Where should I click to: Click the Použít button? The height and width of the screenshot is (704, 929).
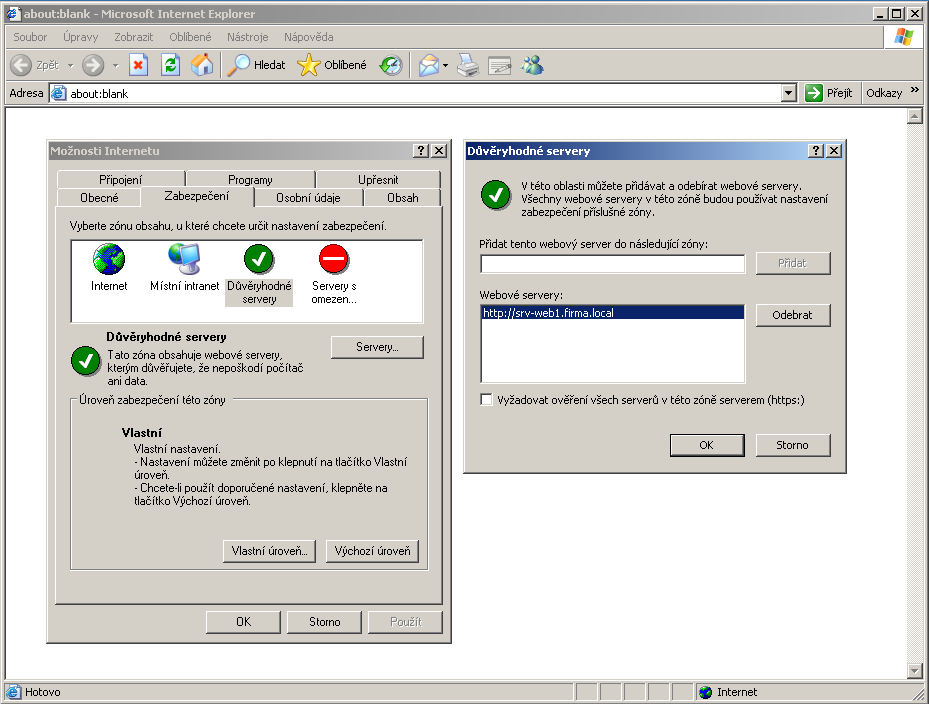tap(406, 622)
